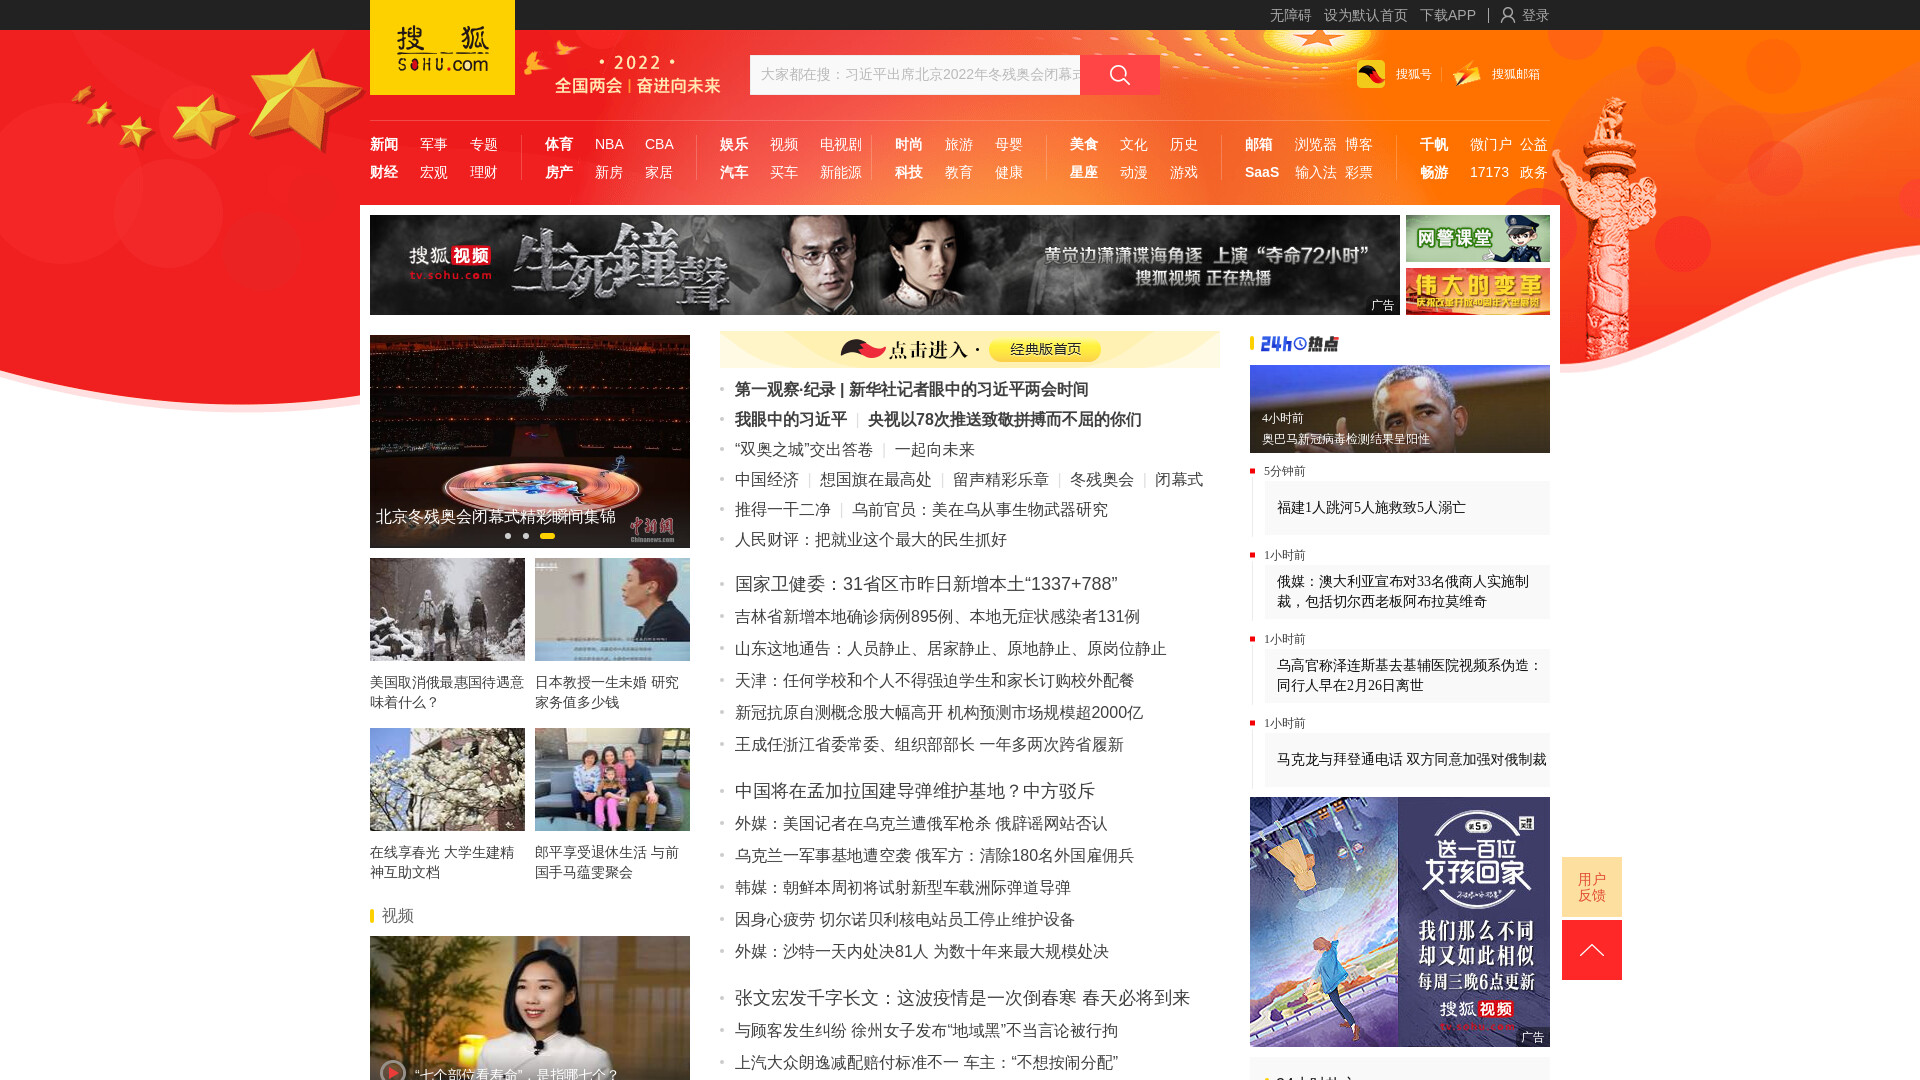1920x1080 pixels.
Task: Open 冬残奥会 topic link
Action: coord(1102,480)
